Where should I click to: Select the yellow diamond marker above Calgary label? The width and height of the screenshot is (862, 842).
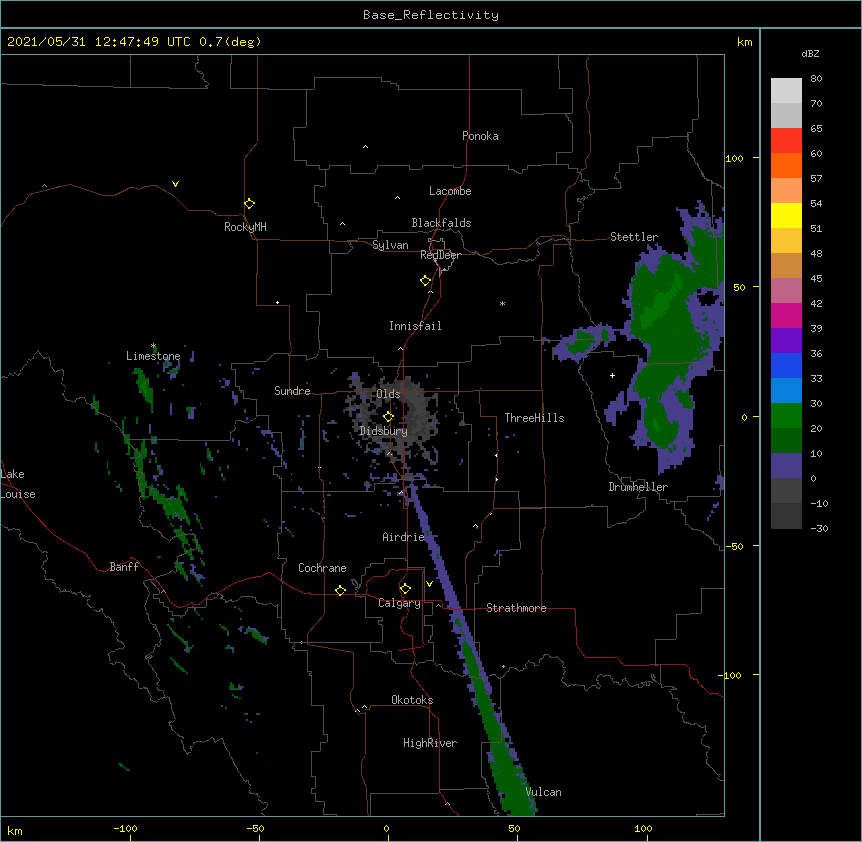point(405,589)
